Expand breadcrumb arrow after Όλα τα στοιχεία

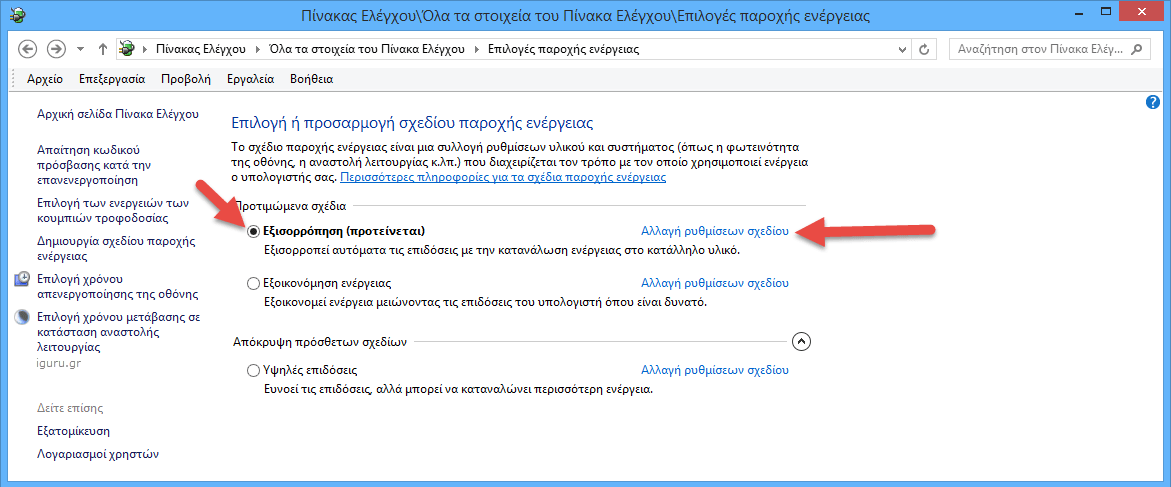(x=475, y=50)
